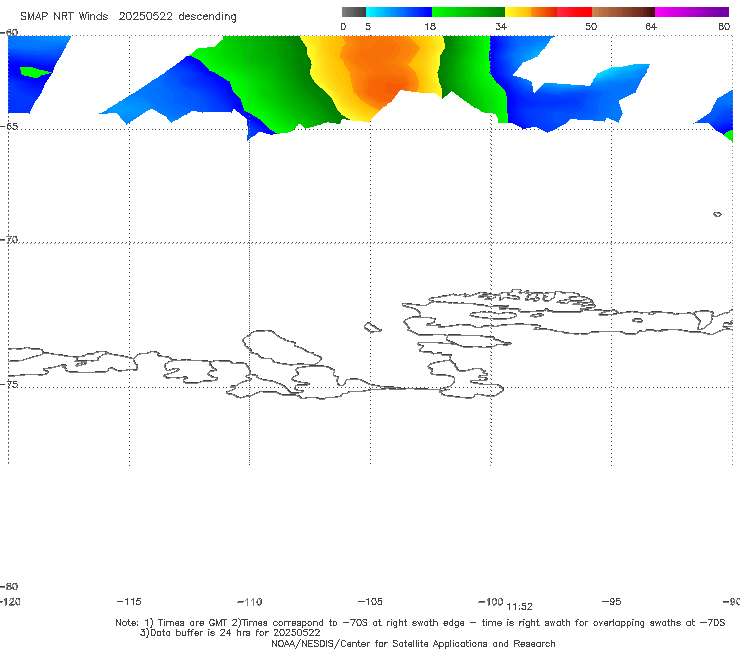Click the small island outline near -70 latitude
This screenshot has width=740, height=650.
point(717,214)
